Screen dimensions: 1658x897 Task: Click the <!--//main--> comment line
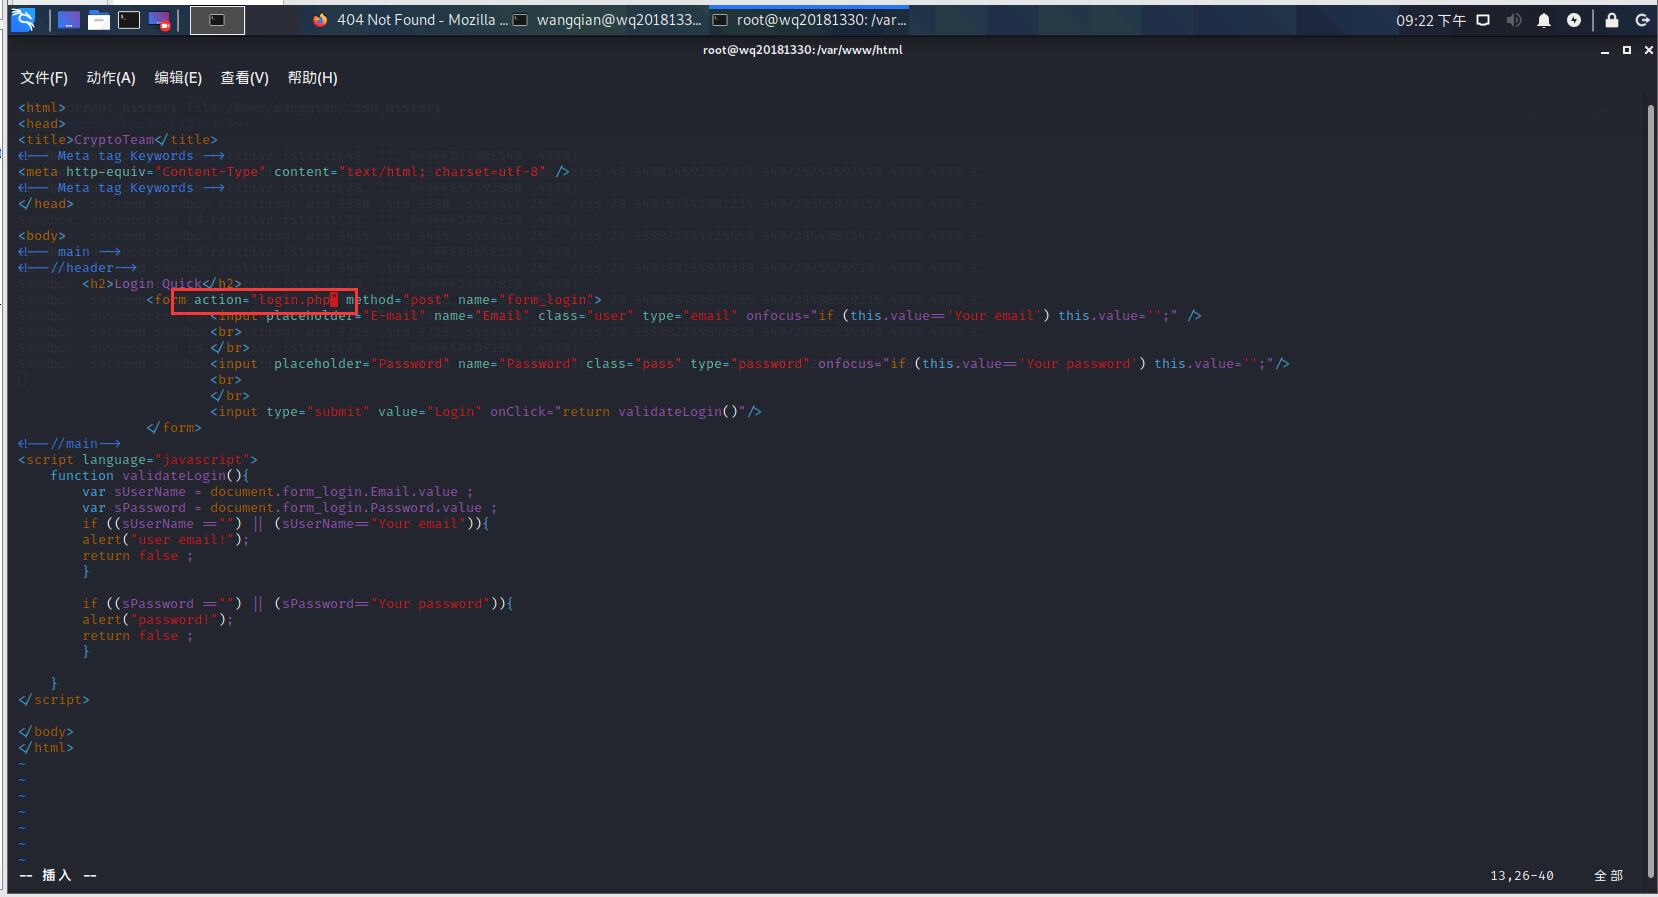pos(70,444)
